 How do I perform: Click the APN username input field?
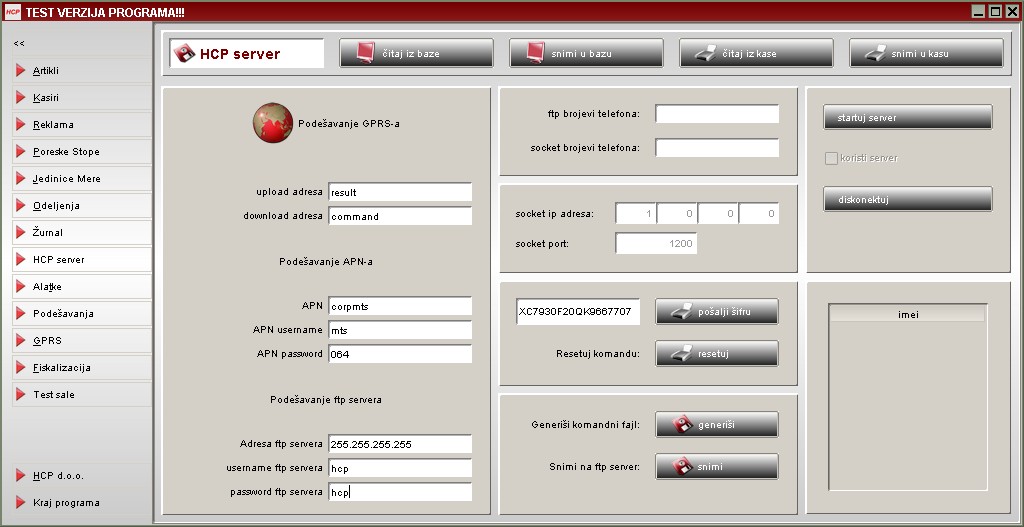coord(399,330)
